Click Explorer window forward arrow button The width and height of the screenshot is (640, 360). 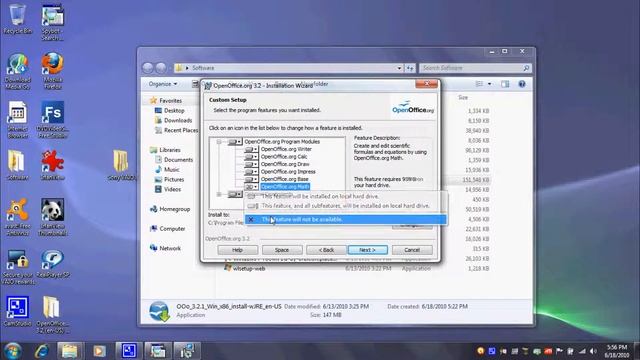tap(161, 68)
